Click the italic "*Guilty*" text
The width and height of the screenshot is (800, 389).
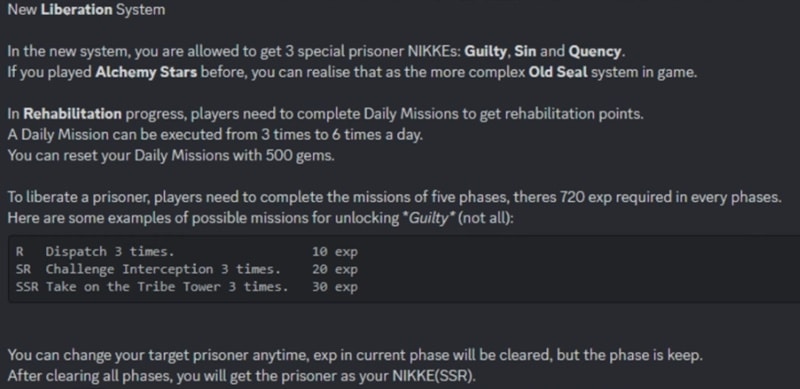click(429, 218)
